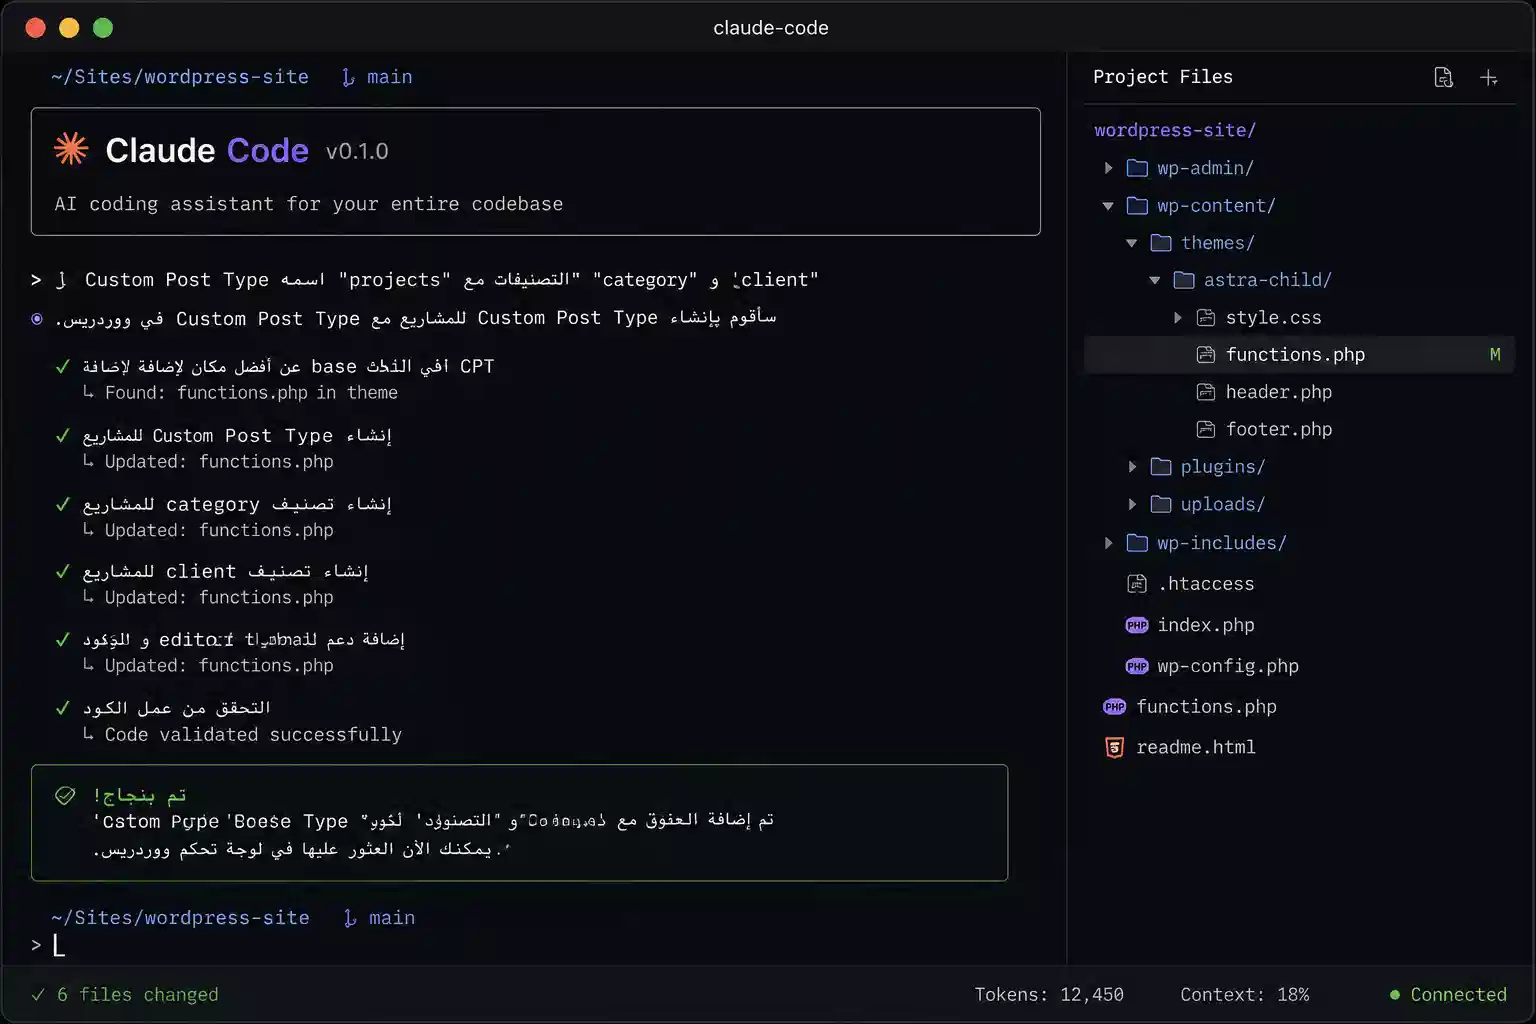Expand the wp-admin folder arrow
Image resolution: width=1536 pixels, height=1024 pixels.
click(1108, 168)
